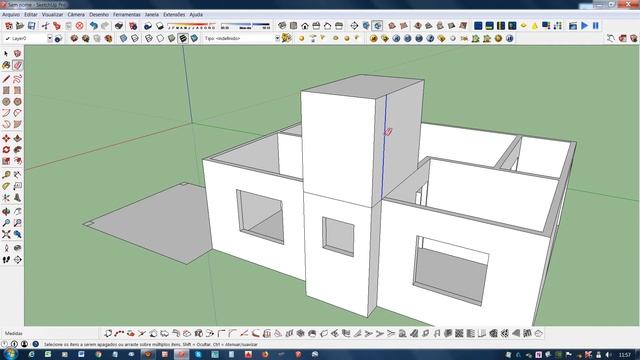Toggle Shaded With Textures style
Image resolution: width=640 pixels, height=360 pixels.
(x=183, y=38)
